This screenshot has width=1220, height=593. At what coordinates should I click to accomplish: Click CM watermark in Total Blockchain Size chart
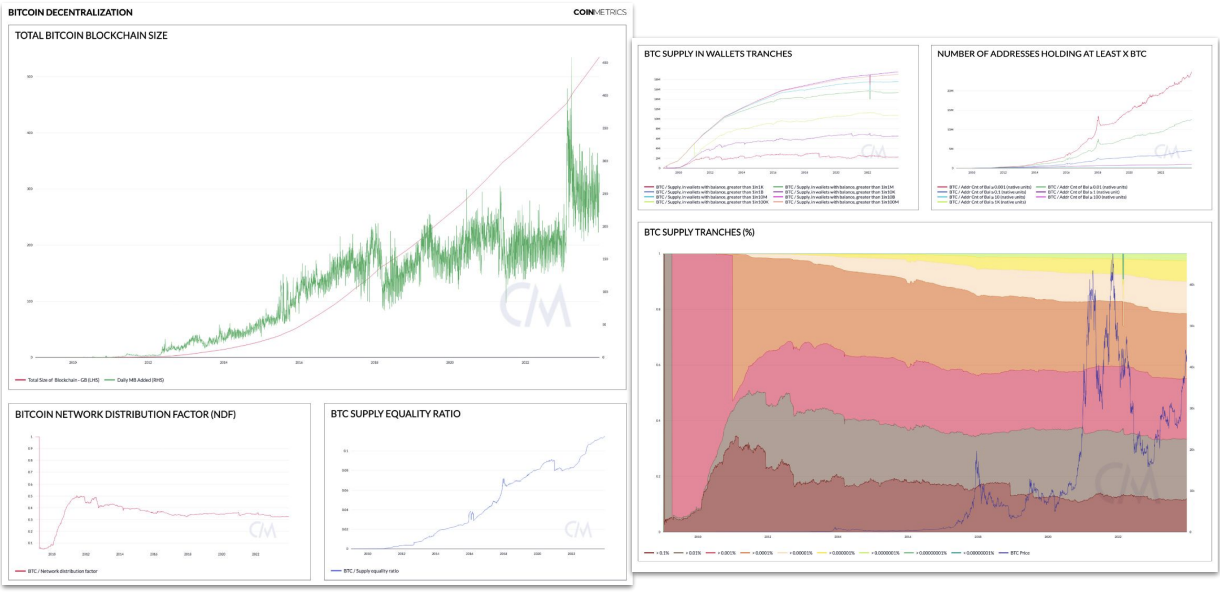point(535,306)
